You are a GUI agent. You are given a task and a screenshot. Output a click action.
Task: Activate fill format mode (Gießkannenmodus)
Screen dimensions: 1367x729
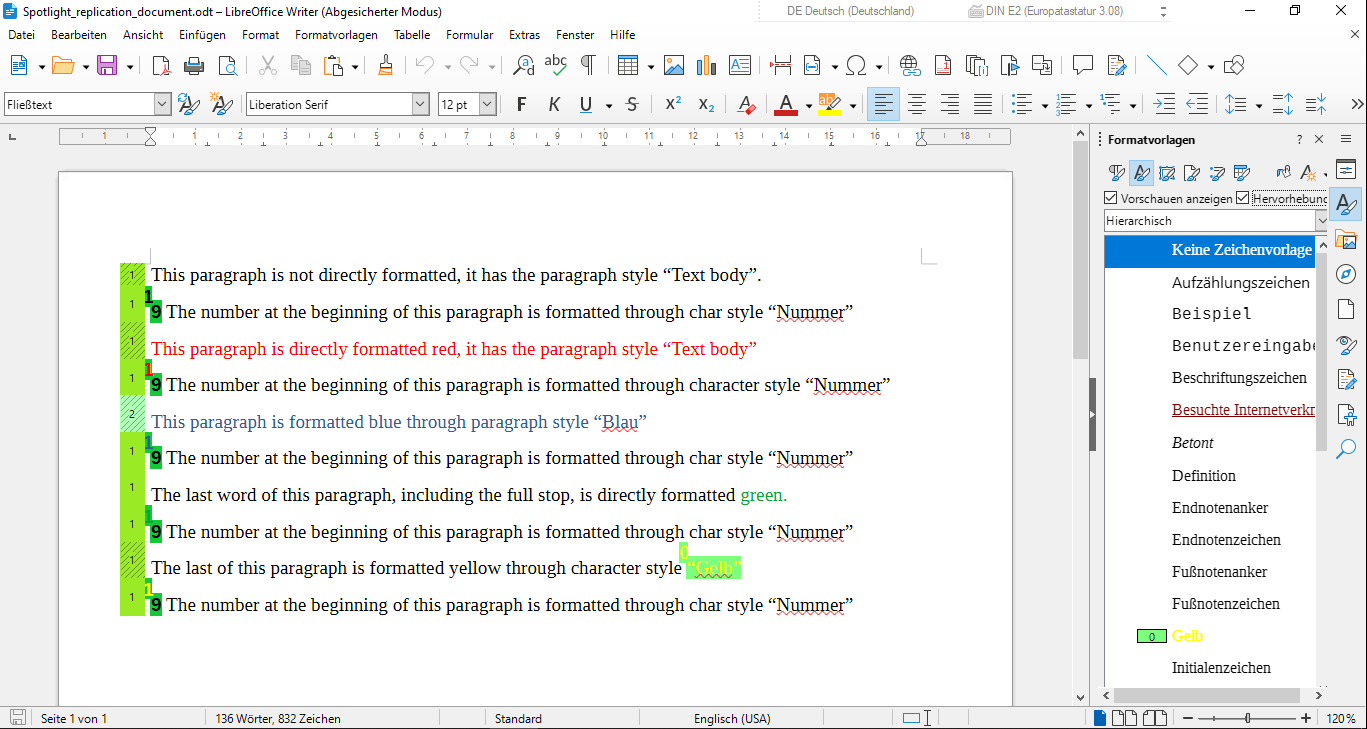tap(1285, 173)
